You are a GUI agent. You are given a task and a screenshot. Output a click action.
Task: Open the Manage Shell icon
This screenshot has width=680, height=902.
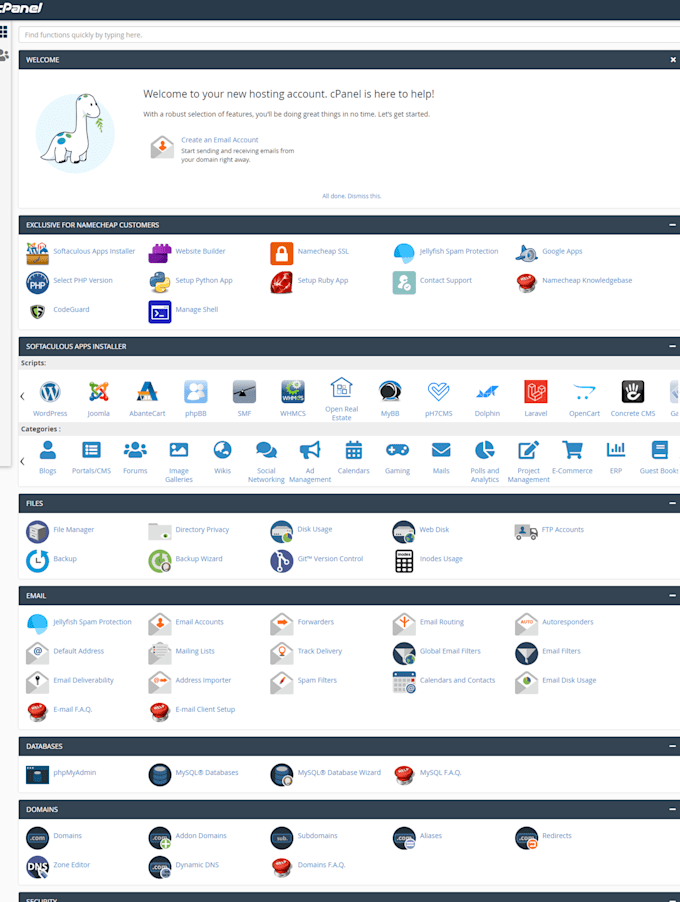pyautogui.click(x=160, y=311)
